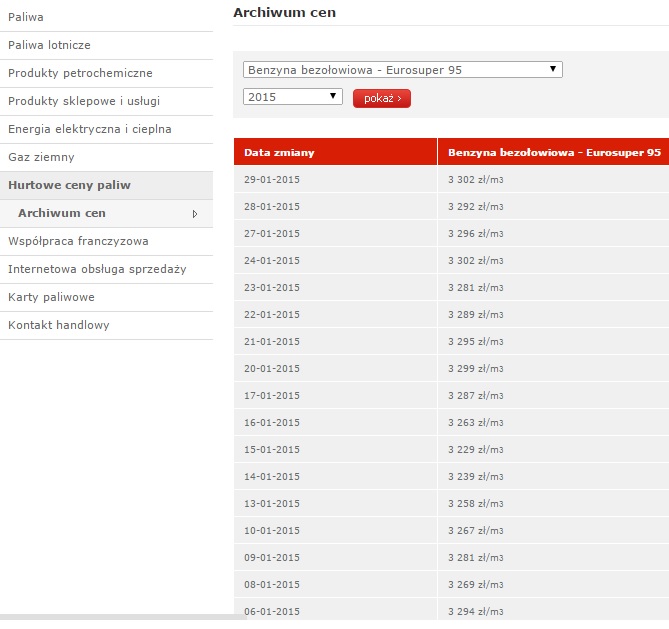This screenshot has width=669, height=629.
Task: Go to Paliwa lotnicze section
Action: point(47,45)
